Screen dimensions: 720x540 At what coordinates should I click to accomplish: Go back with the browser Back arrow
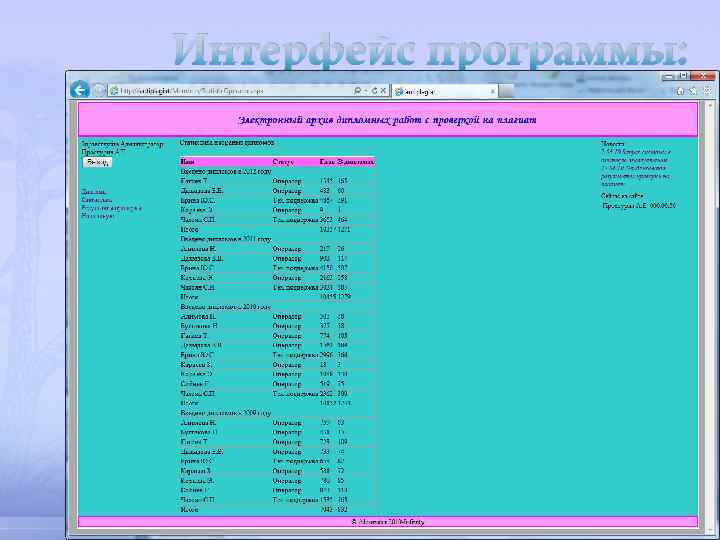tap(80, 90)
